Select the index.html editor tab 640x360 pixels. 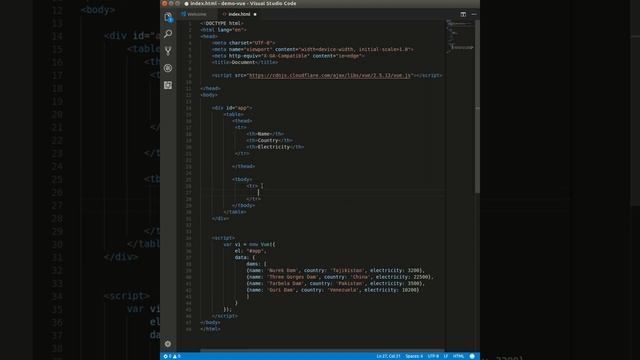coord(239,14)
